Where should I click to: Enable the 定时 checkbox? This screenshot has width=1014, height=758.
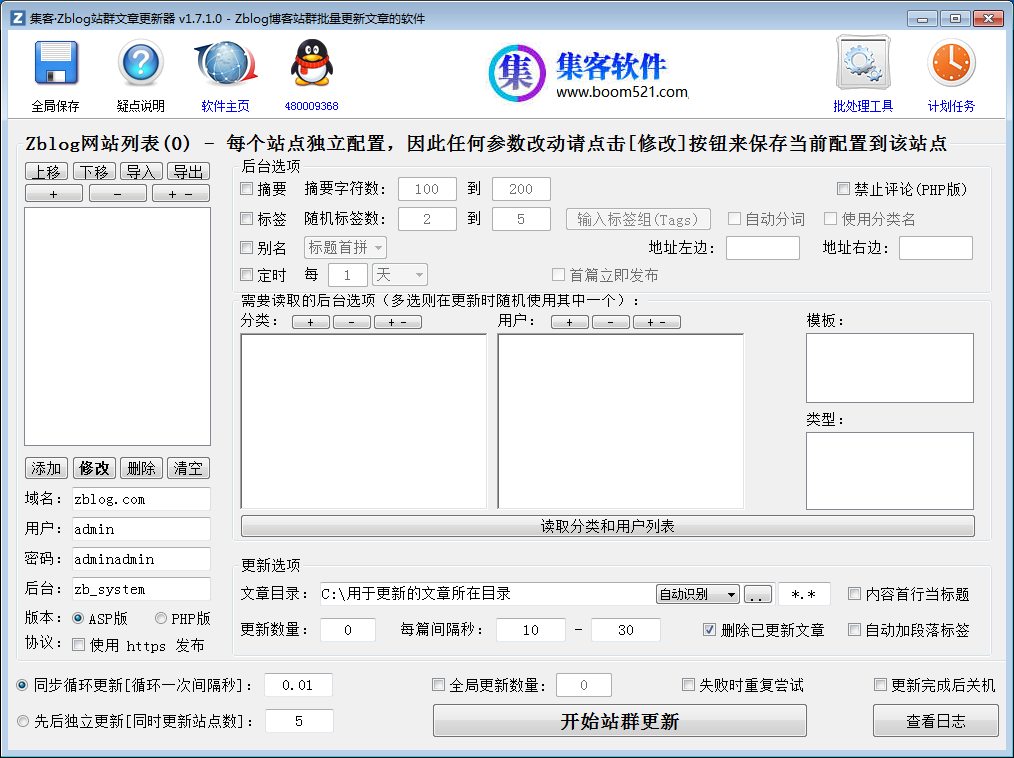246,275
